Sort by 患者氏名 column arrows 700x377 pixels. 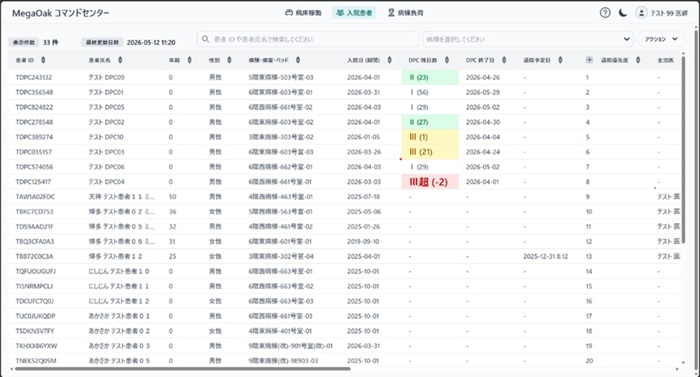(120, 60)
